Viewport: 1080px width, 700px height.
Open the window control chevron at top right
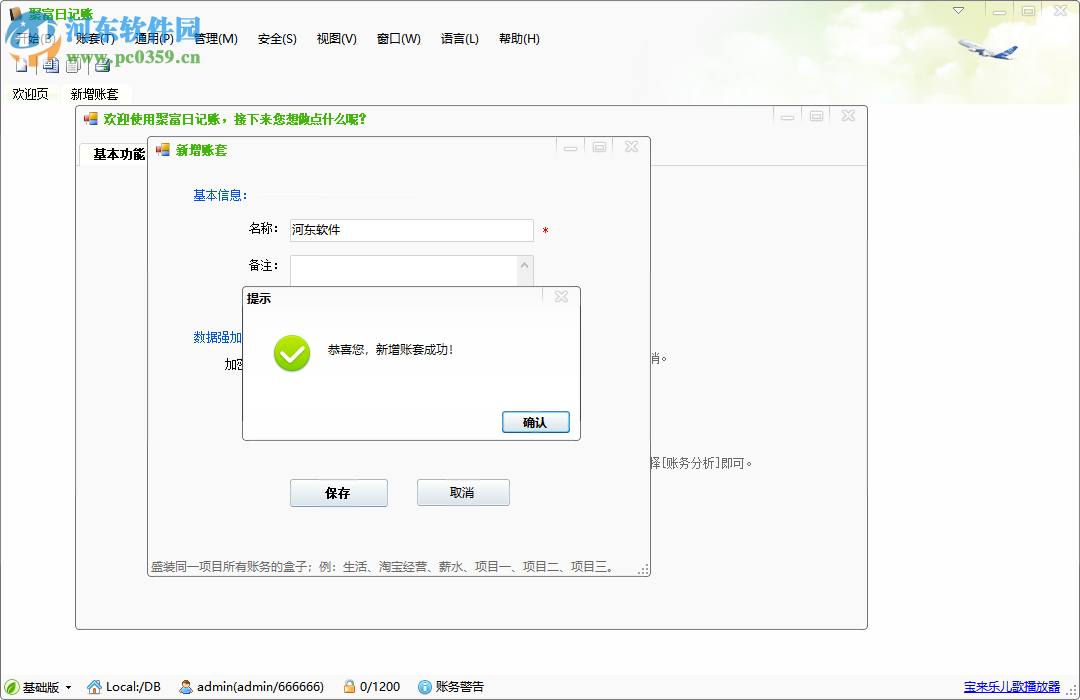[958, 10]
